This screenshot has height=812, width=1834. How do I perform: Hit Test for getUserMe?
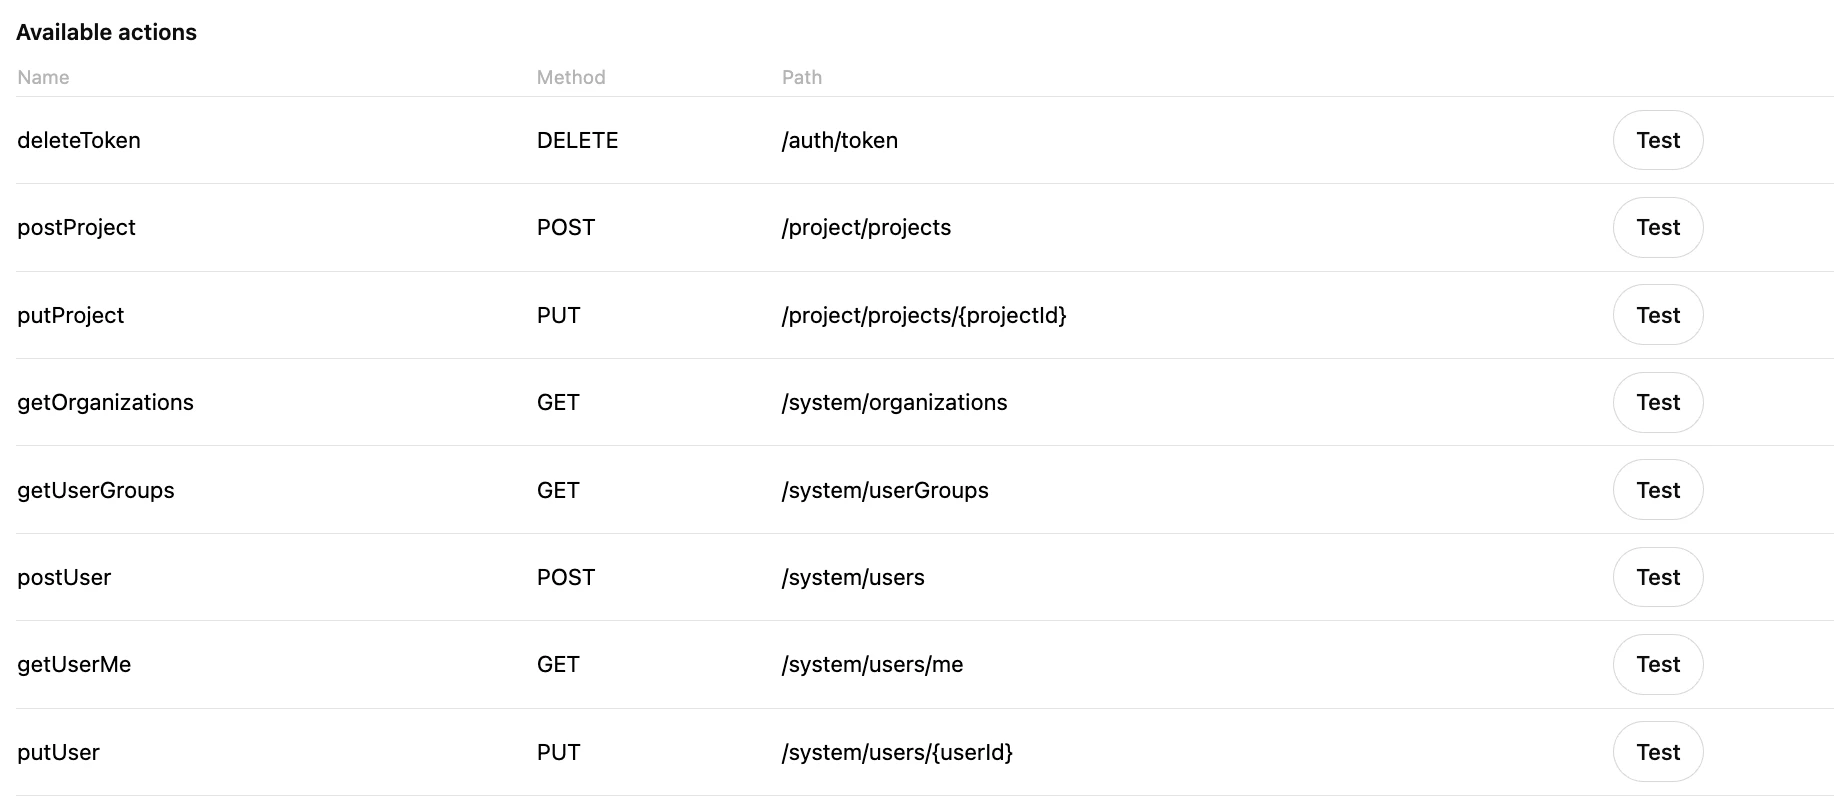(1657, 665)
